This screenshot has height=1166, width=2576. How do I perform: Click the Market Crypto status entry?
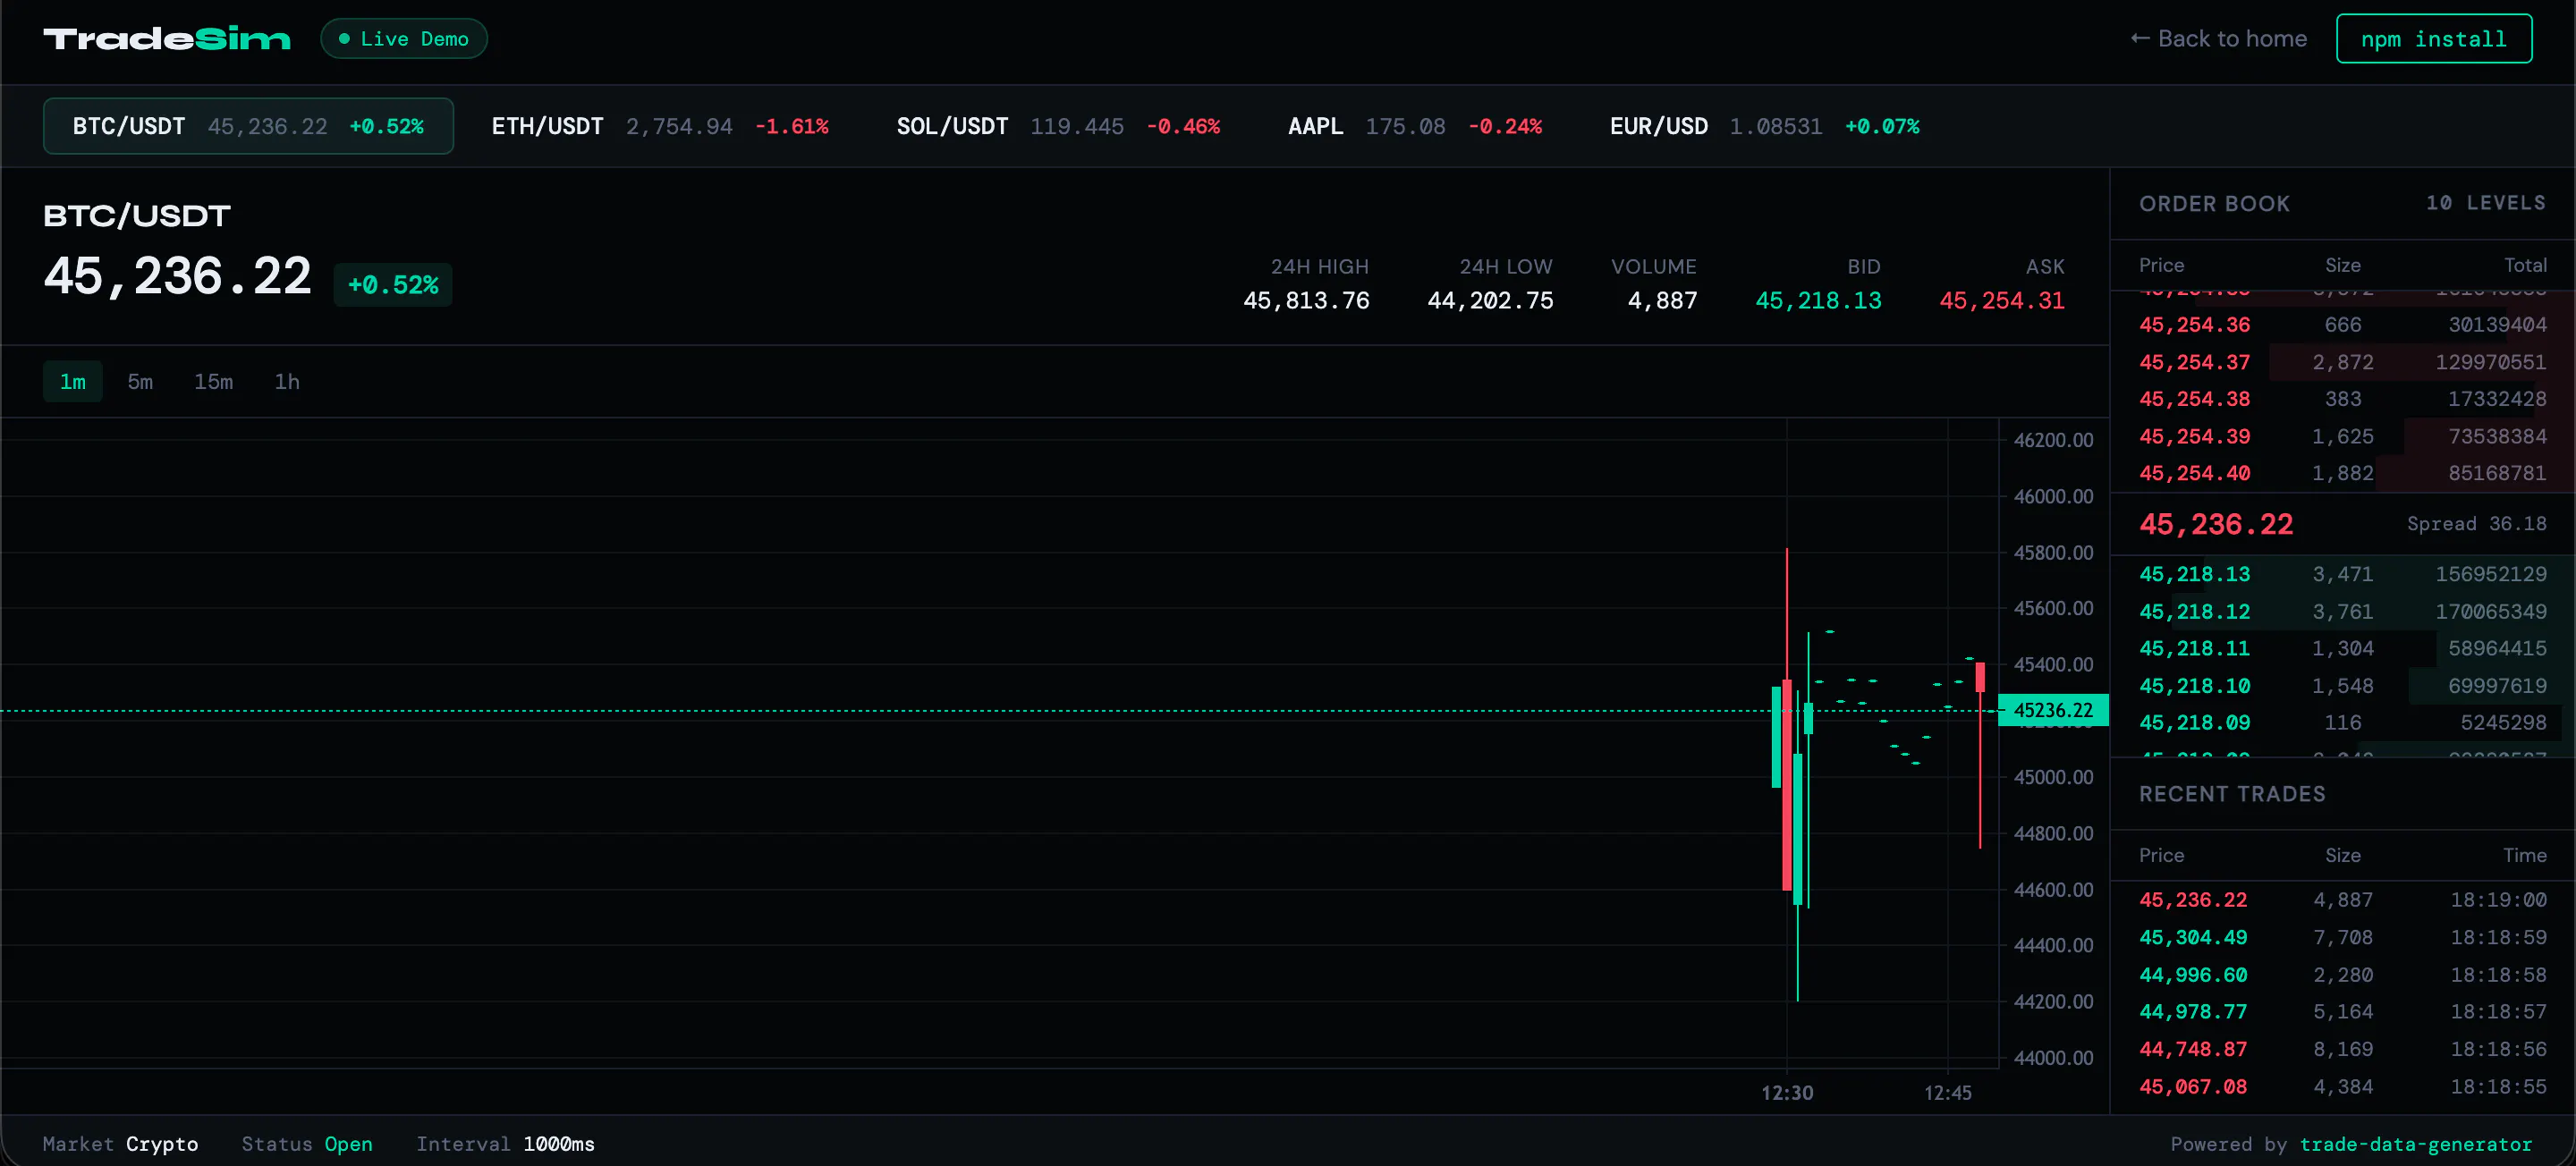point(120,1144)
